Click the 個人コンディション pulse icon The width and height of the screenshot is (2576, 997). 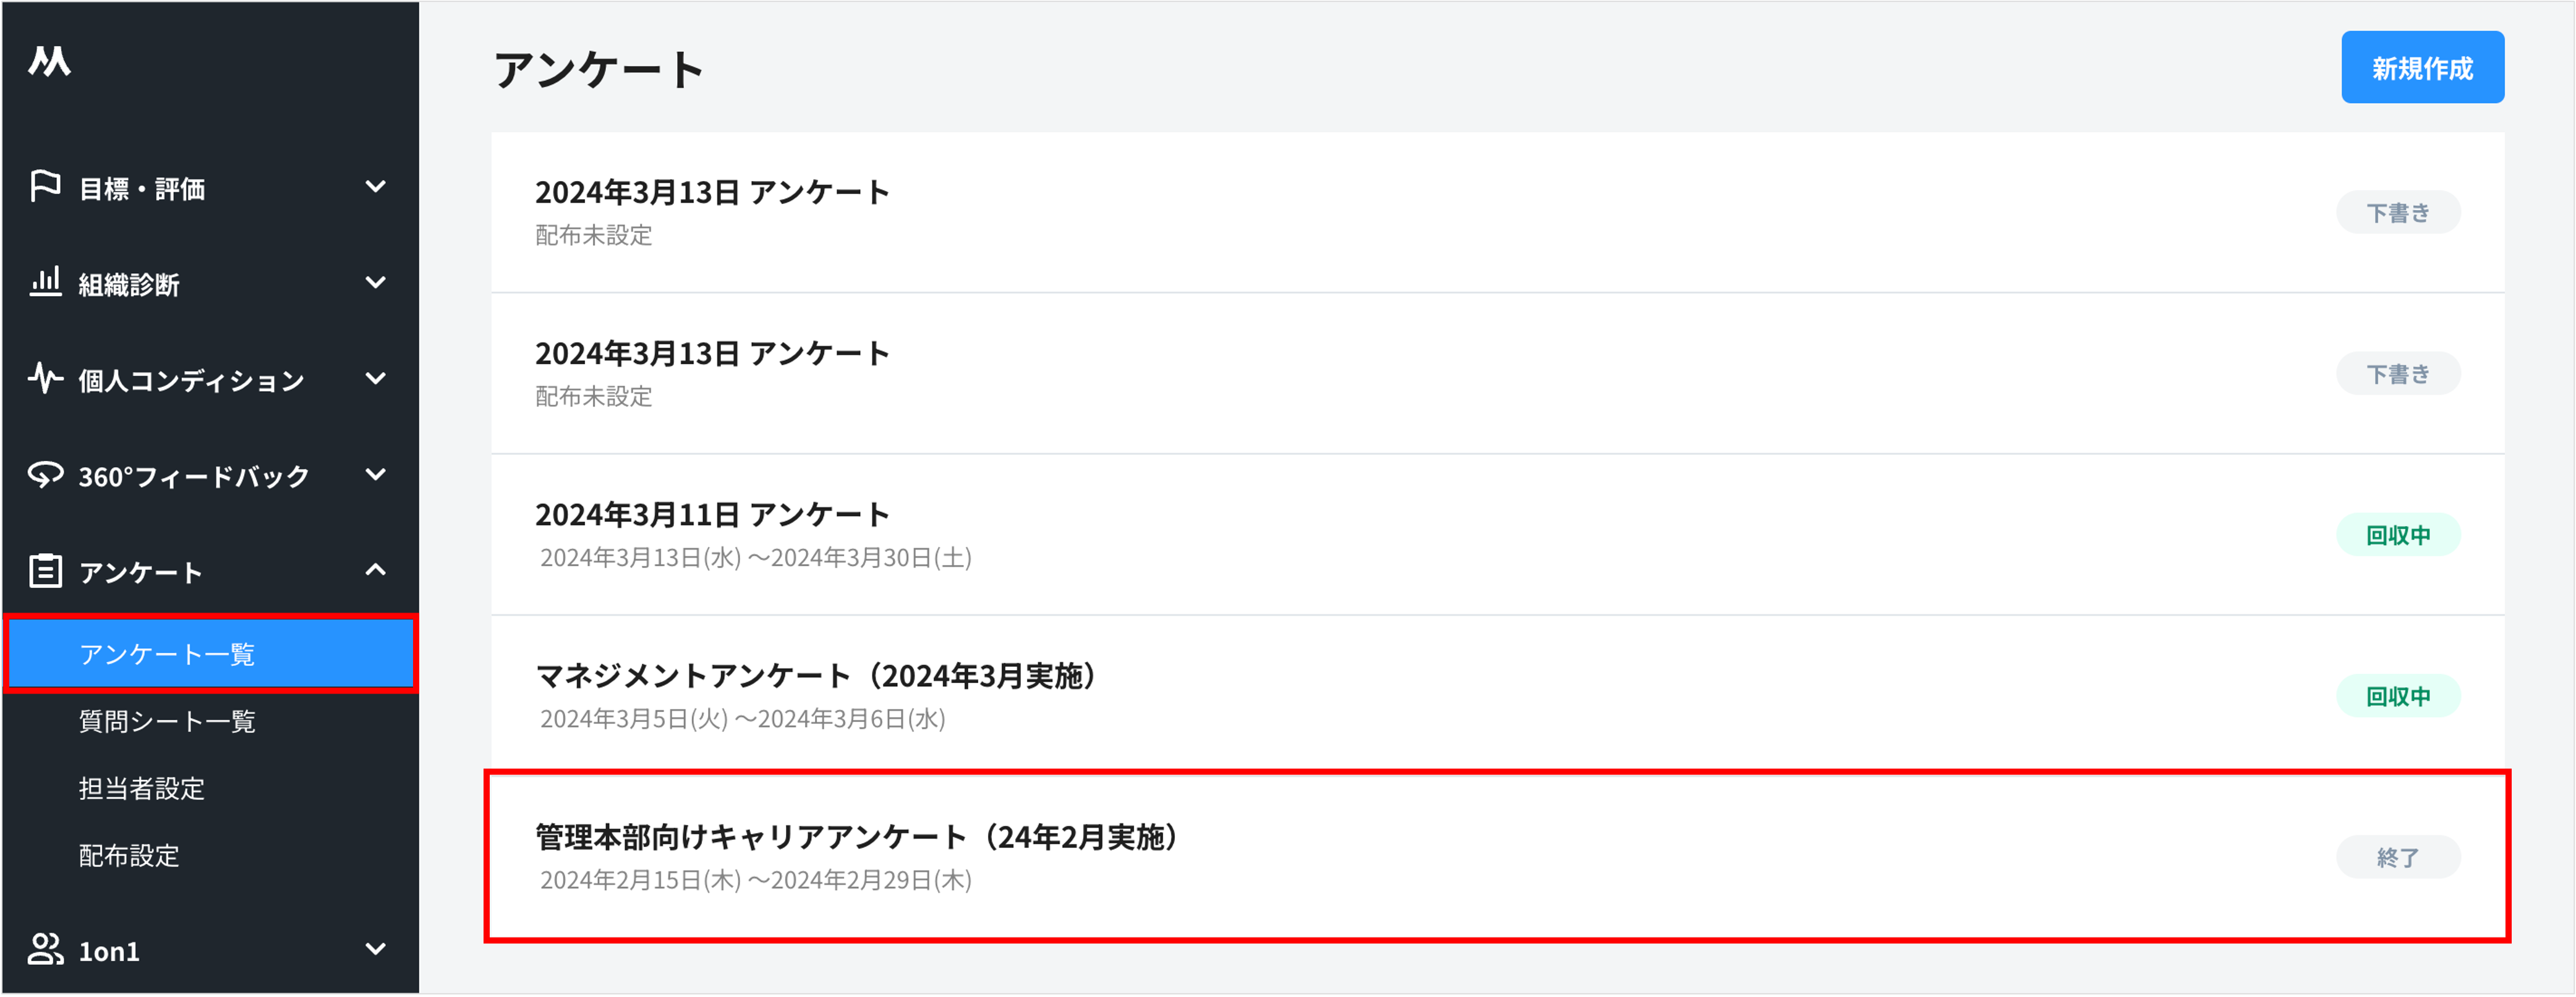tap(45, 379)
